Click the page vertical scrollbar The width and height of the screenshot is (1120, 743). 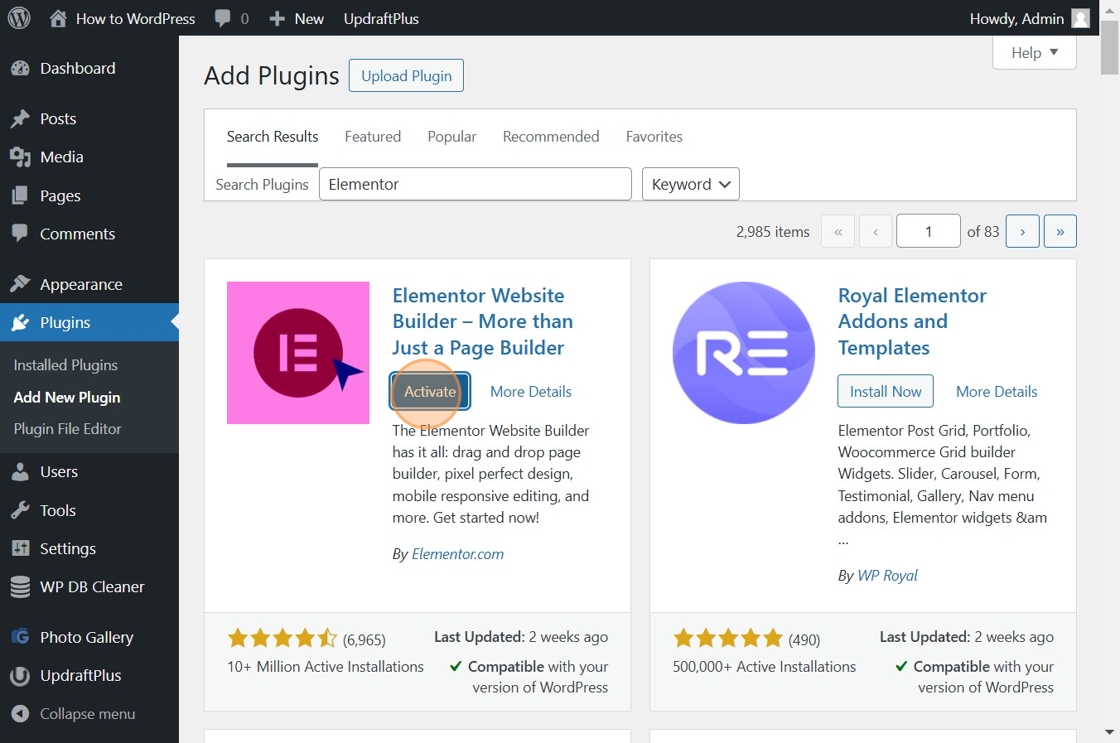1109,47
